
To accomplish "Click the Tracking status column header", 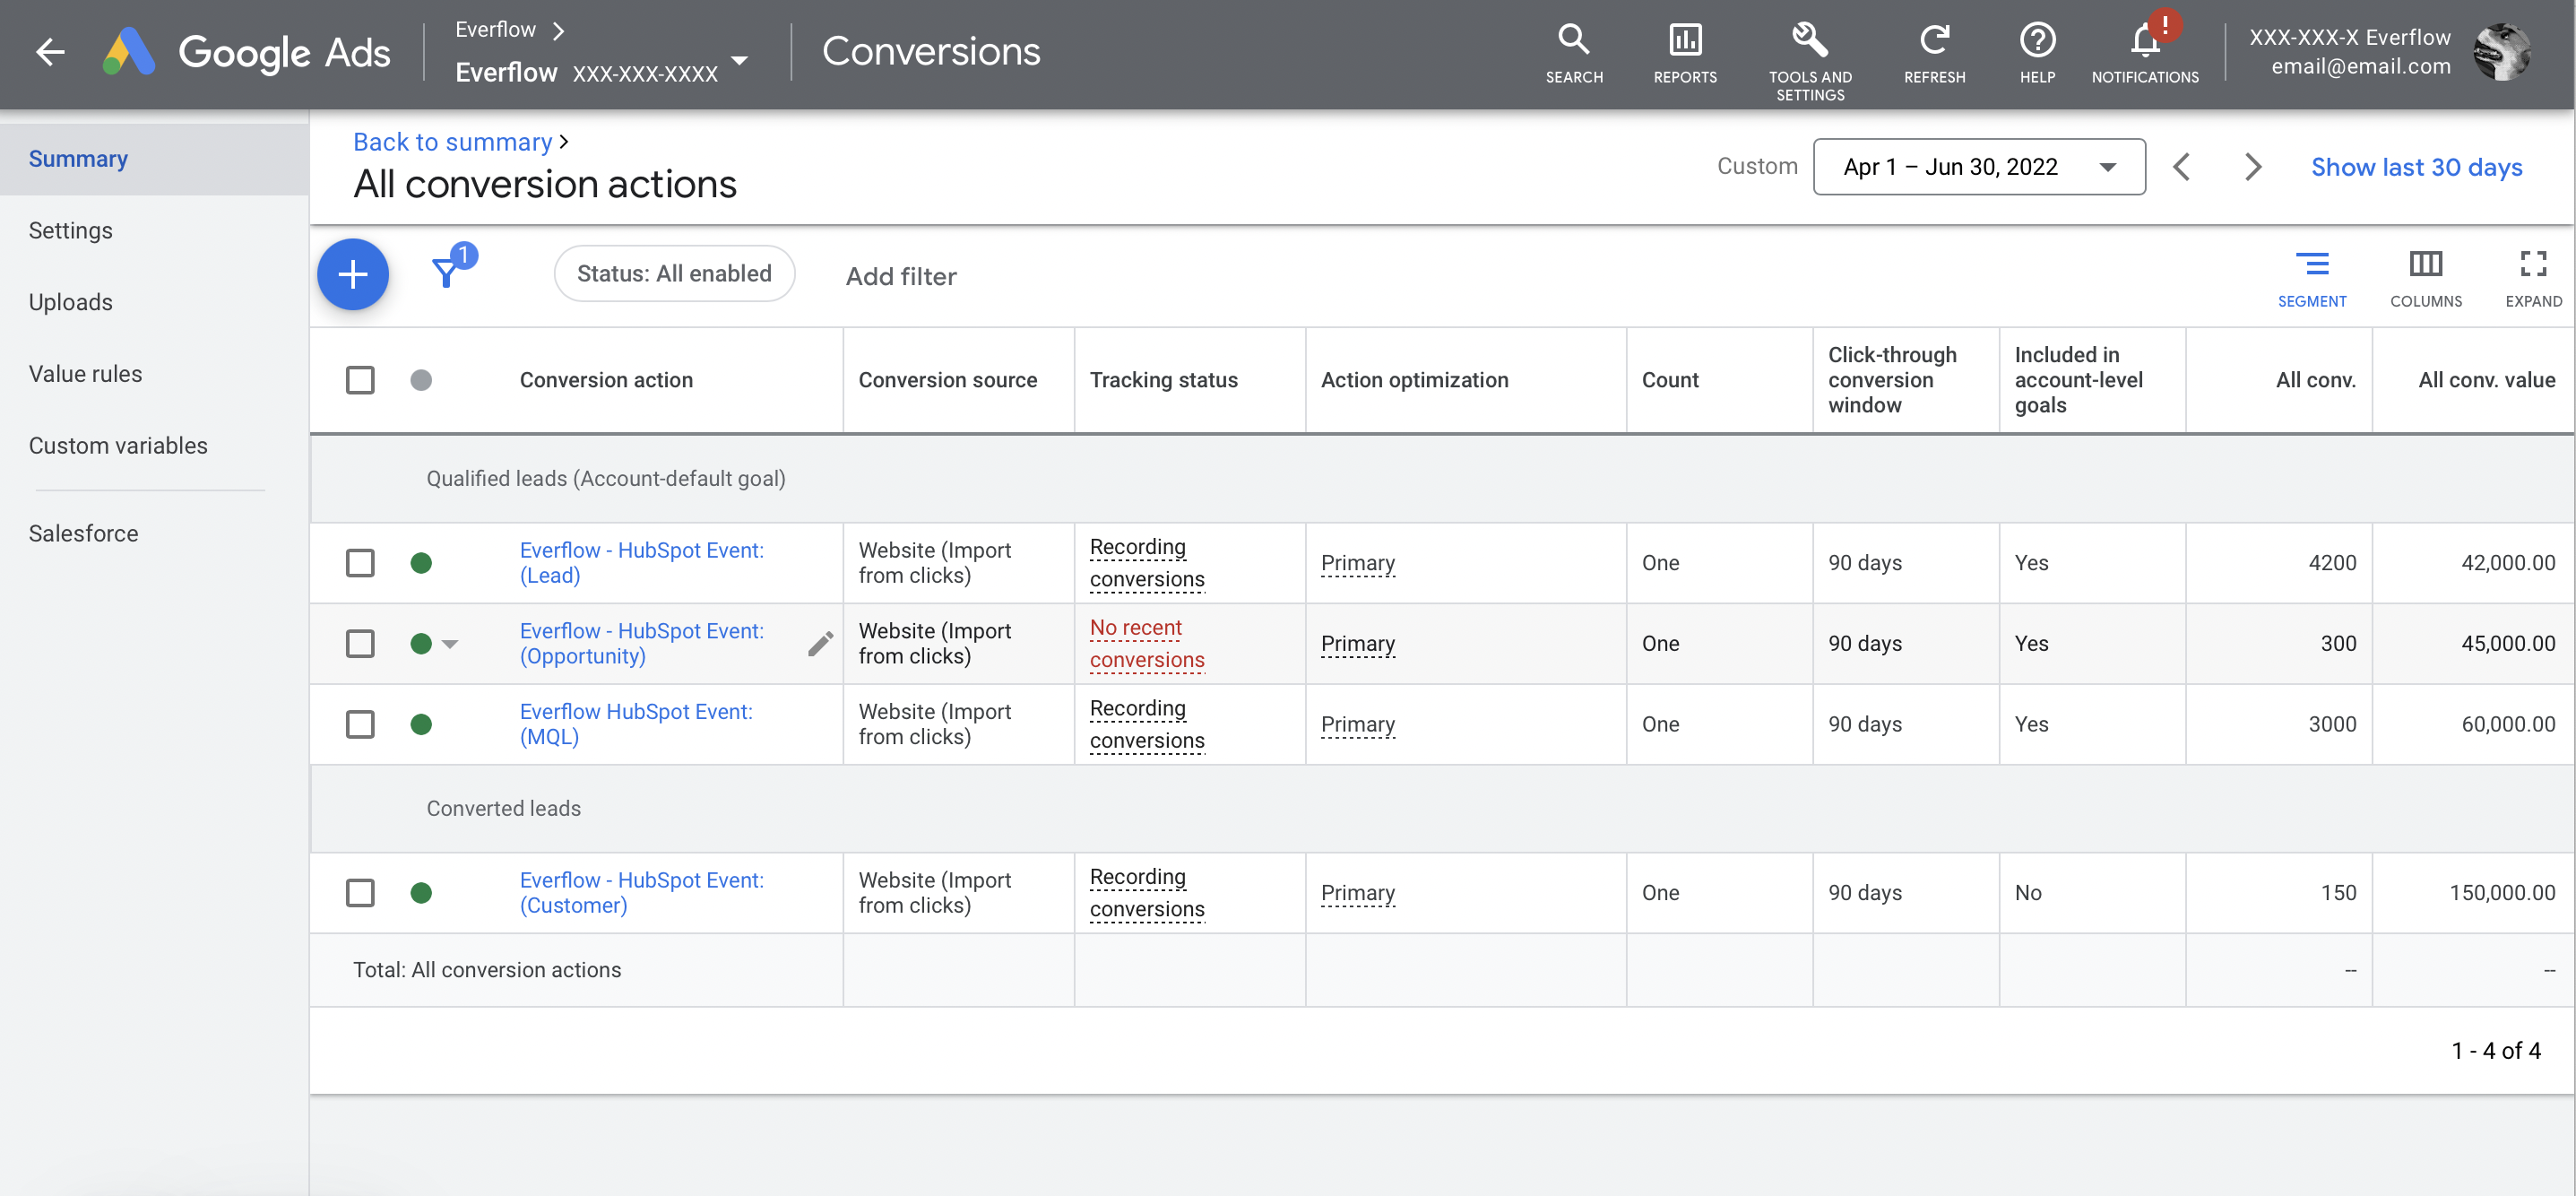I will [x=1163, y=380].
